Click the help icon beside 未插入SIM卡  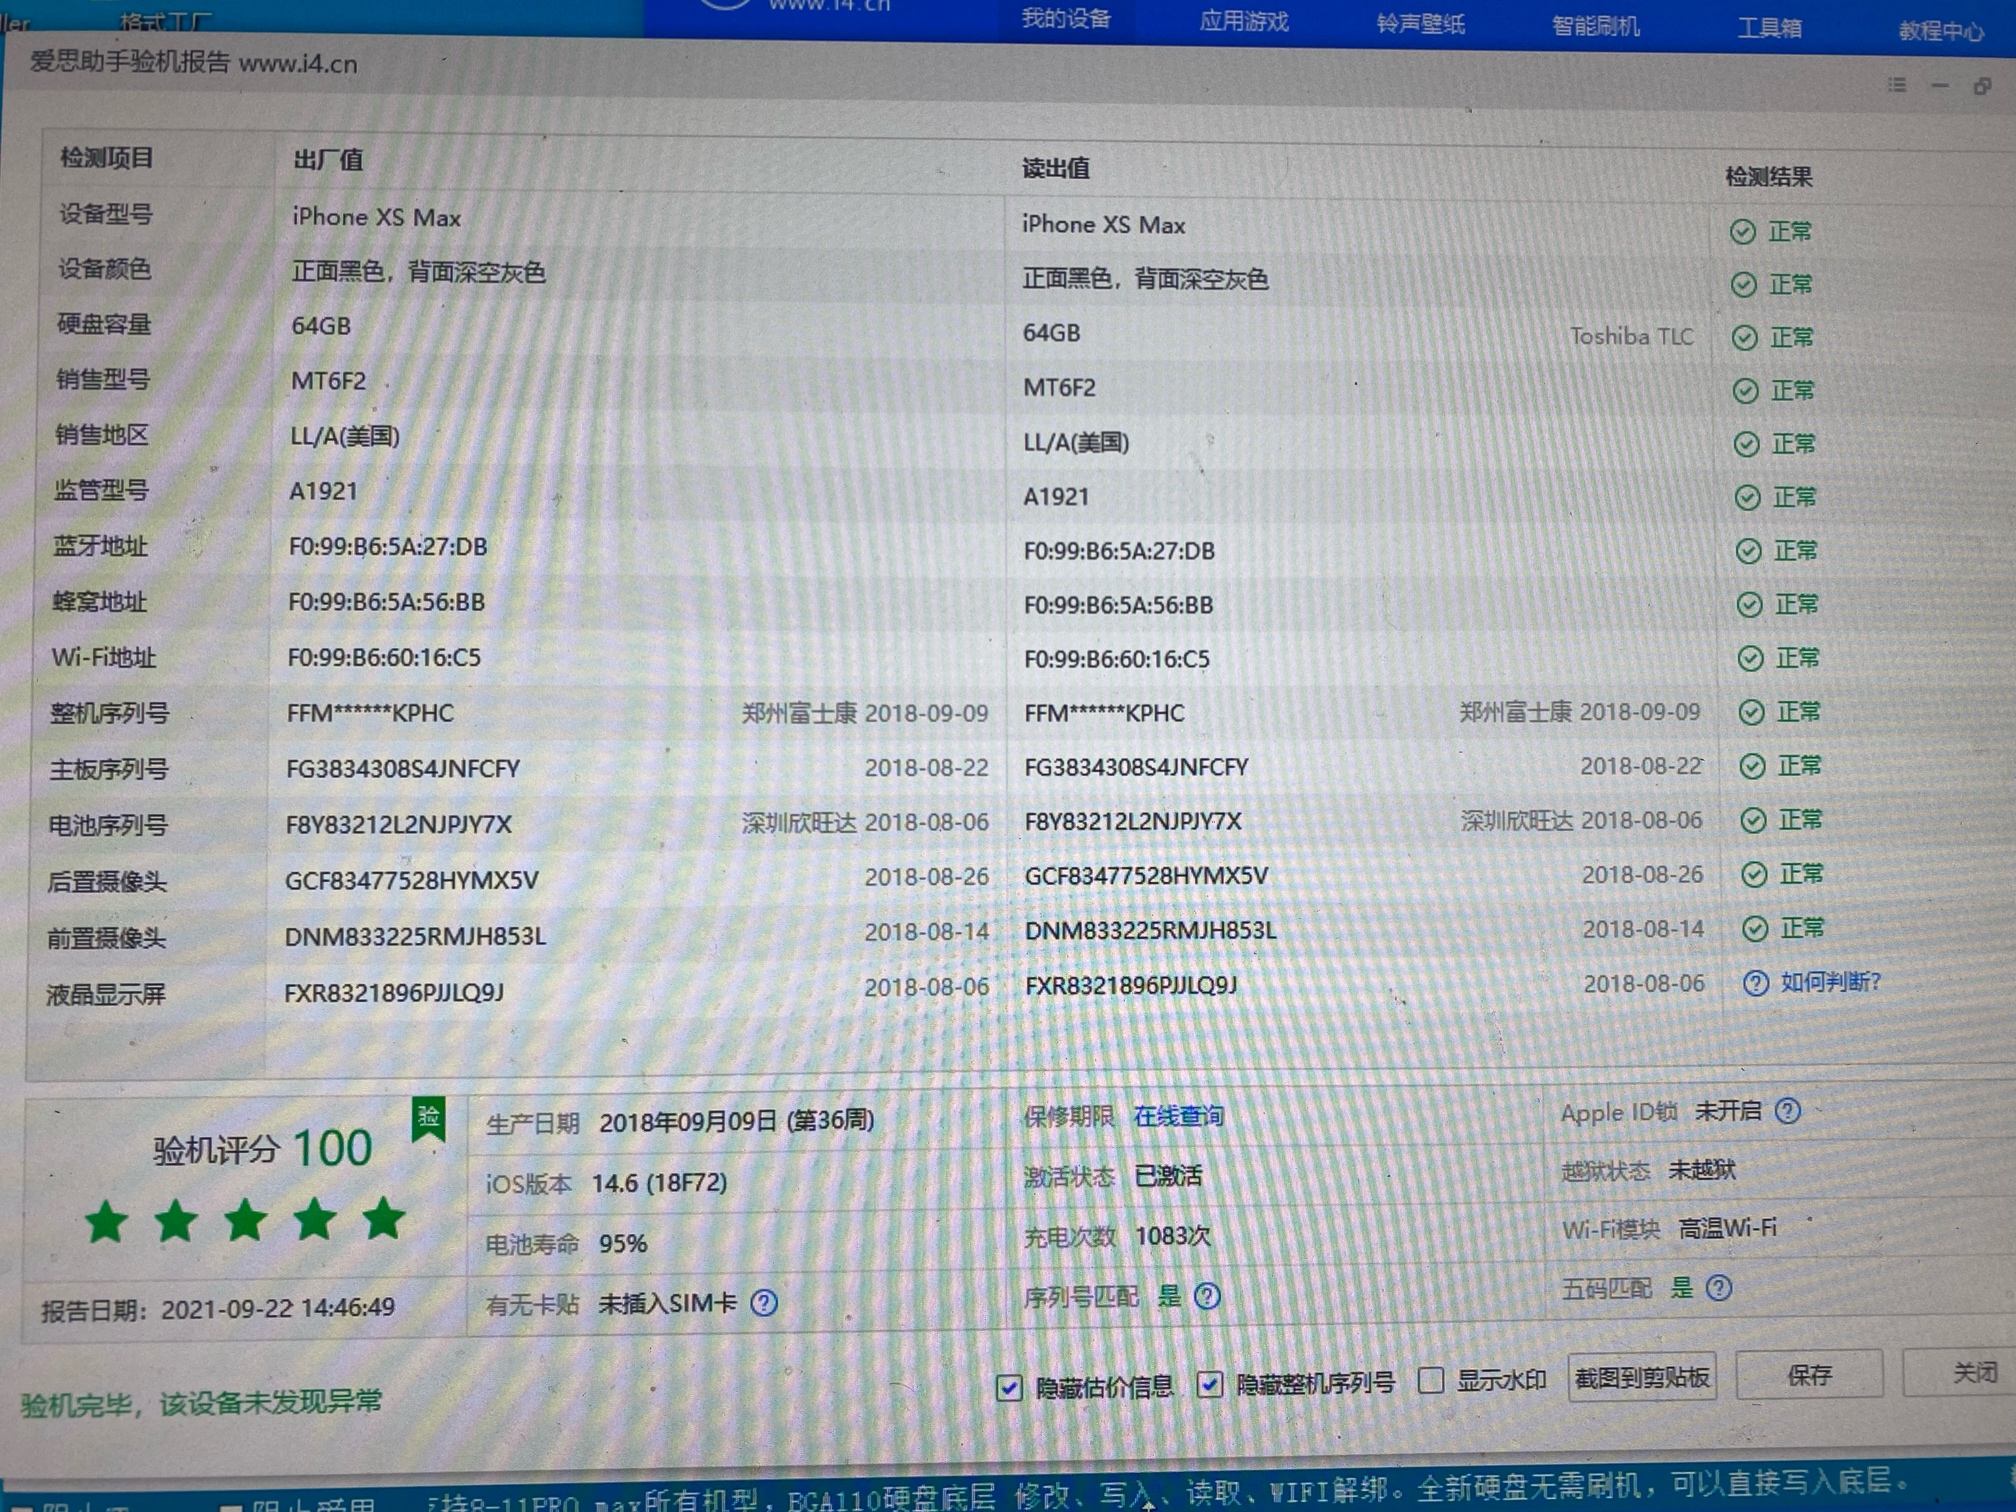764,1303
